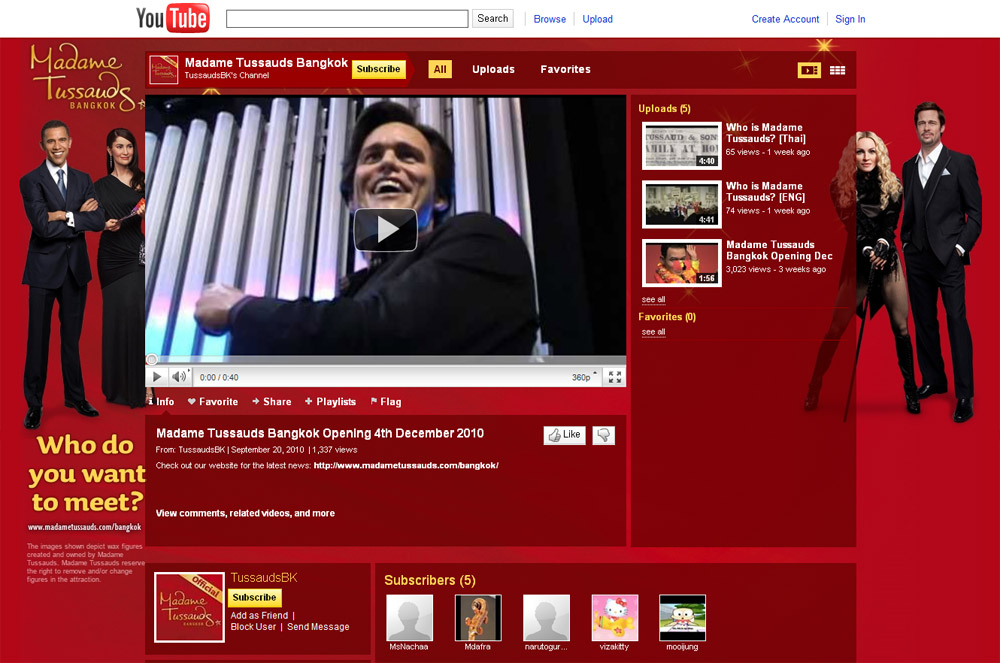The height and width of the screenshot is (663, 1000).
Task: Open the 360p quality selector
Action: [x=584, y=377]
